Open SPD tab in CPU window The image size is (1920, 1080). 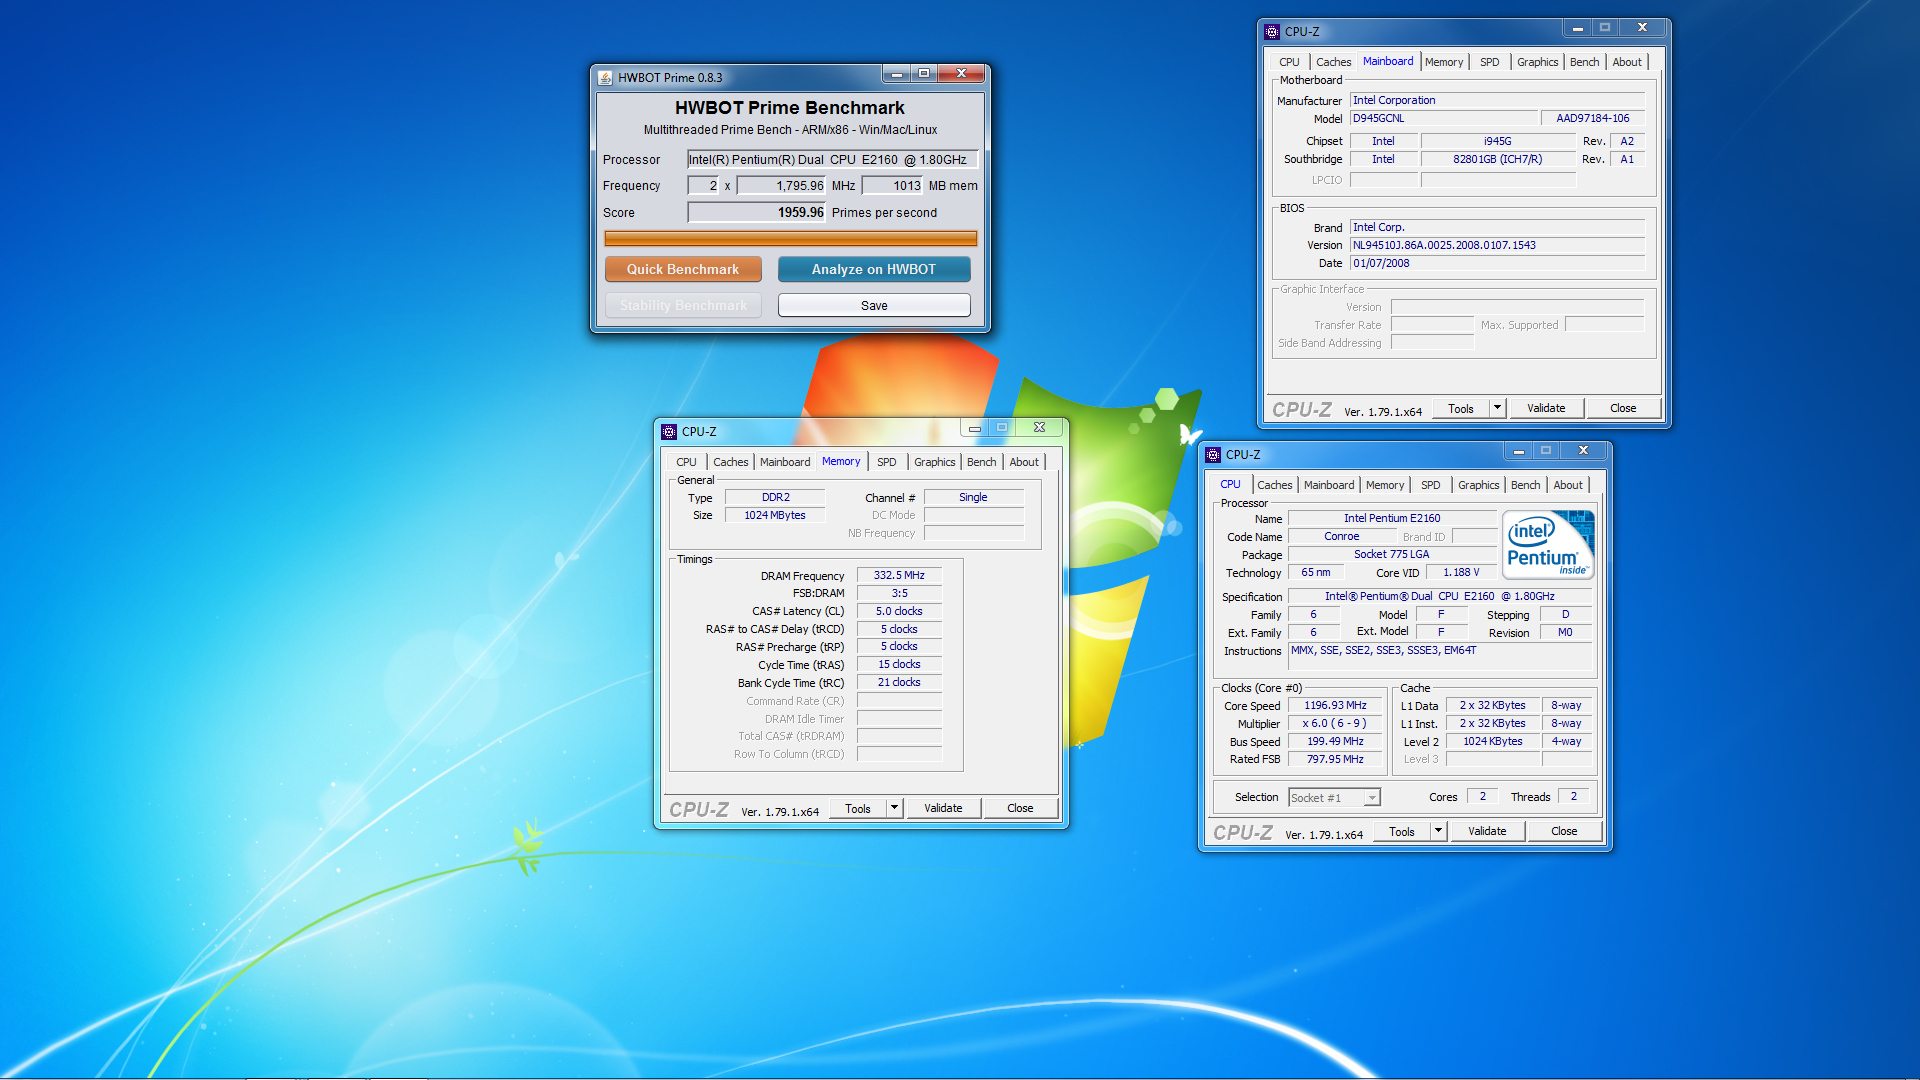click(x=1431, y=485)
